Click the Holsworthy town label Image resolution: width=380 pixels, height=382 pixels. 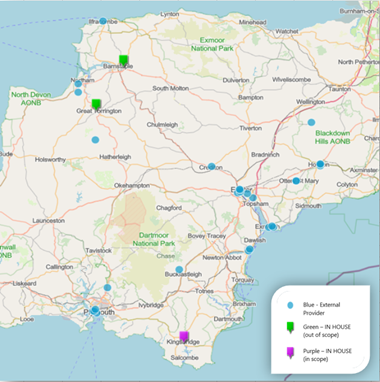50,160
